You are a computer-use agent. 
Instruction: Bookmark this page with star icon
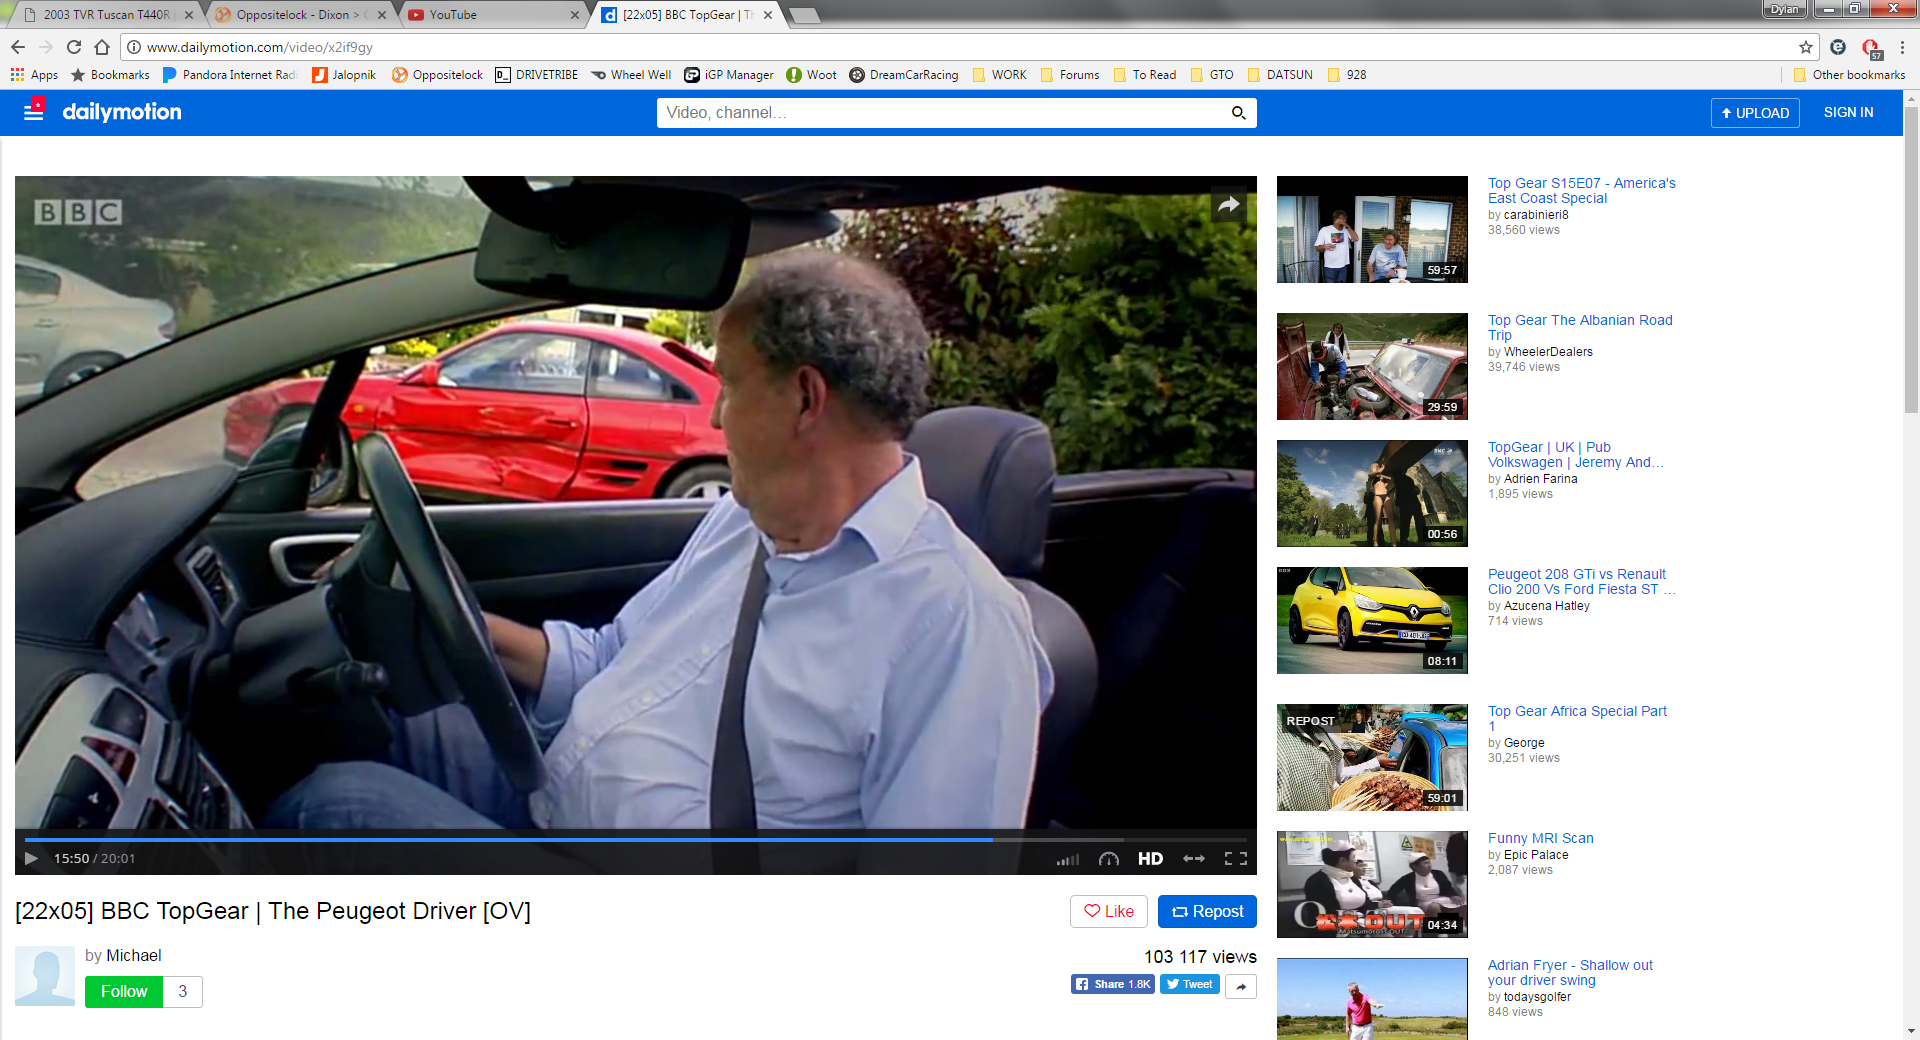1805,47
